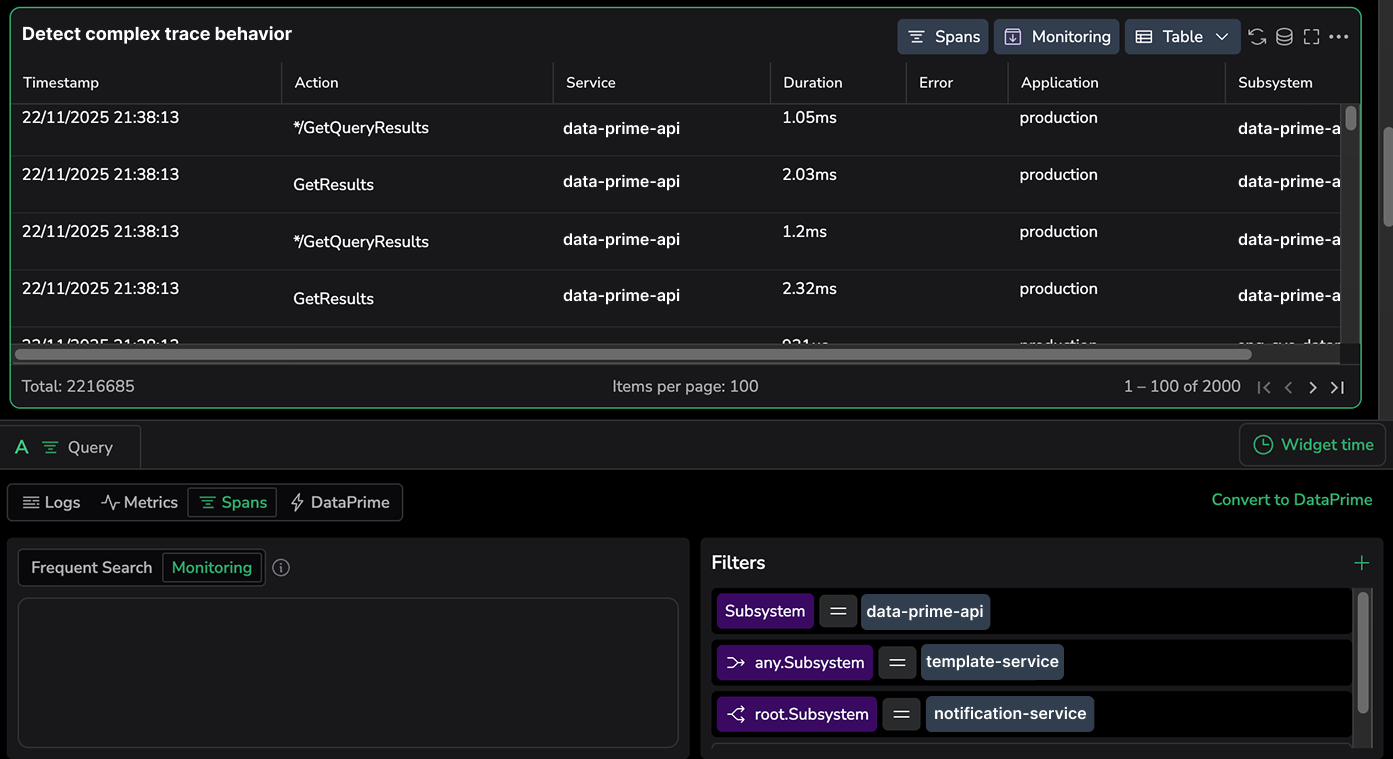The image size is (1393, 759).
Task: Switch search mode to Frequent Search
Action: (91, 568)
